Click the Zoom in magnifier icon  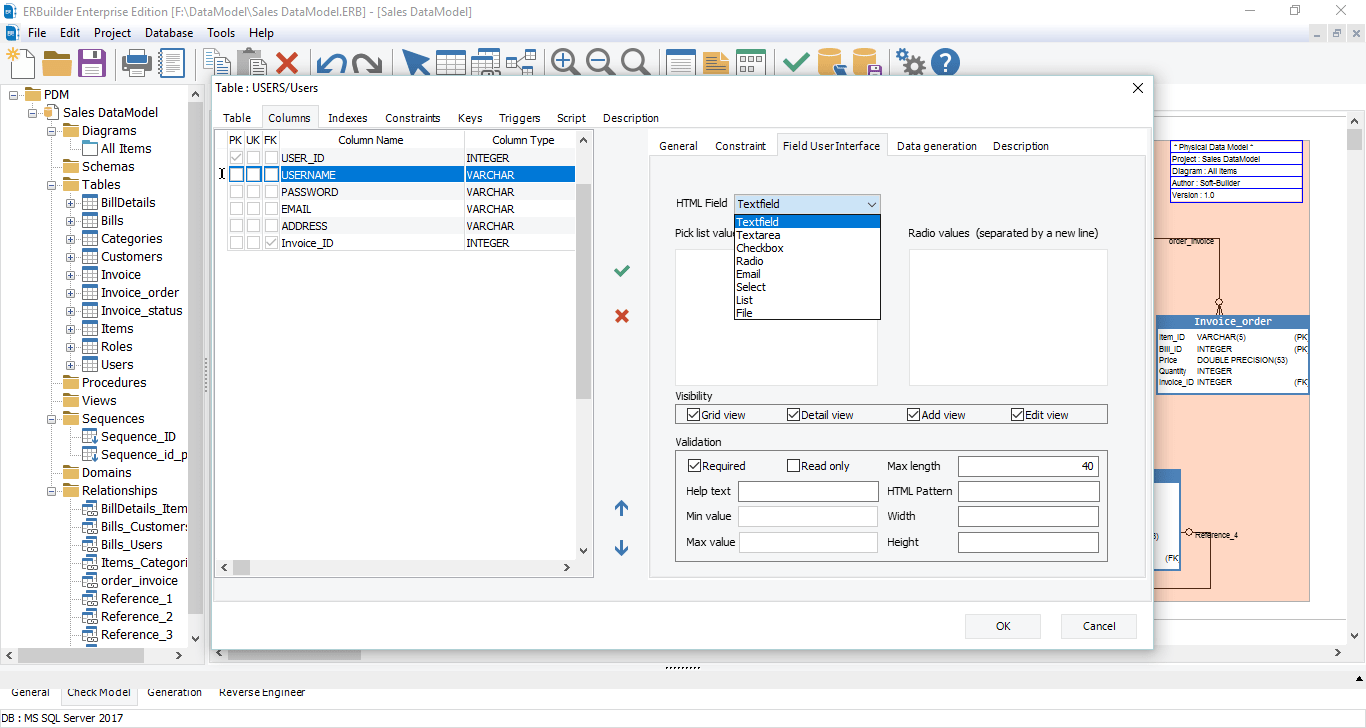click(565, 63)
